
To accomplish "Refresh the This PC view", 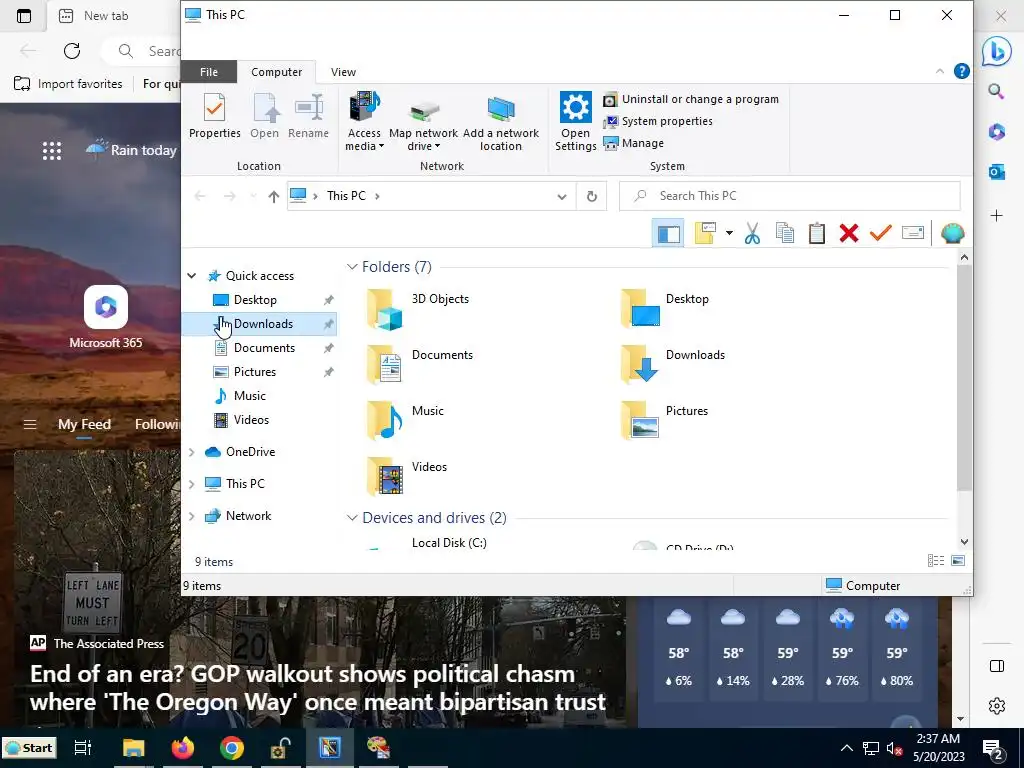I will [592, 196].
